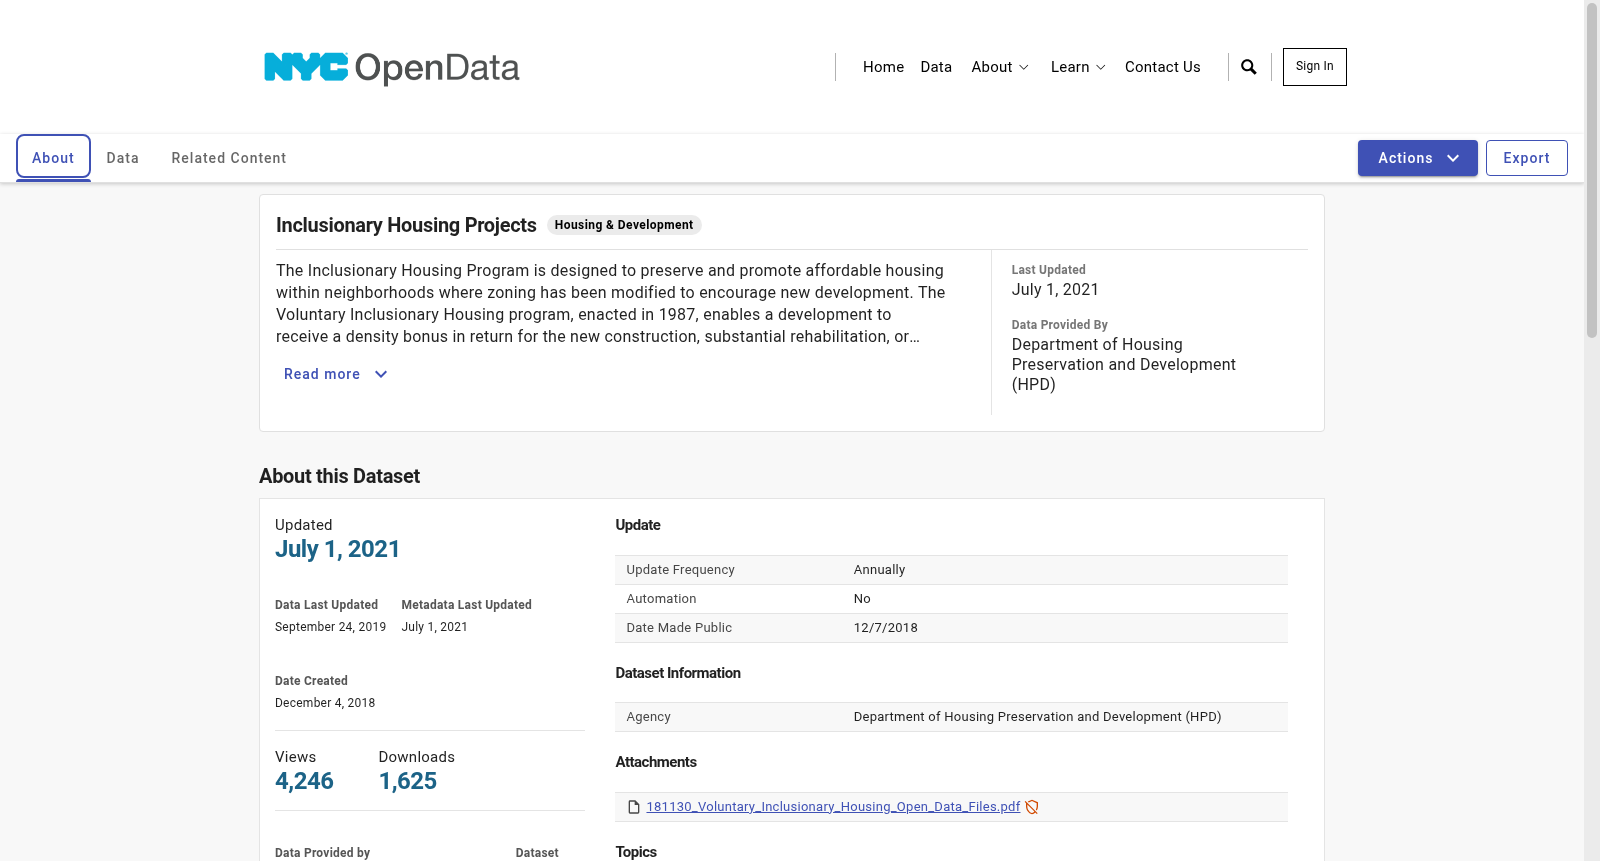Select the Annually update frequency value
This screenshot has height=861, width=1600.
[x=879, y=570]
